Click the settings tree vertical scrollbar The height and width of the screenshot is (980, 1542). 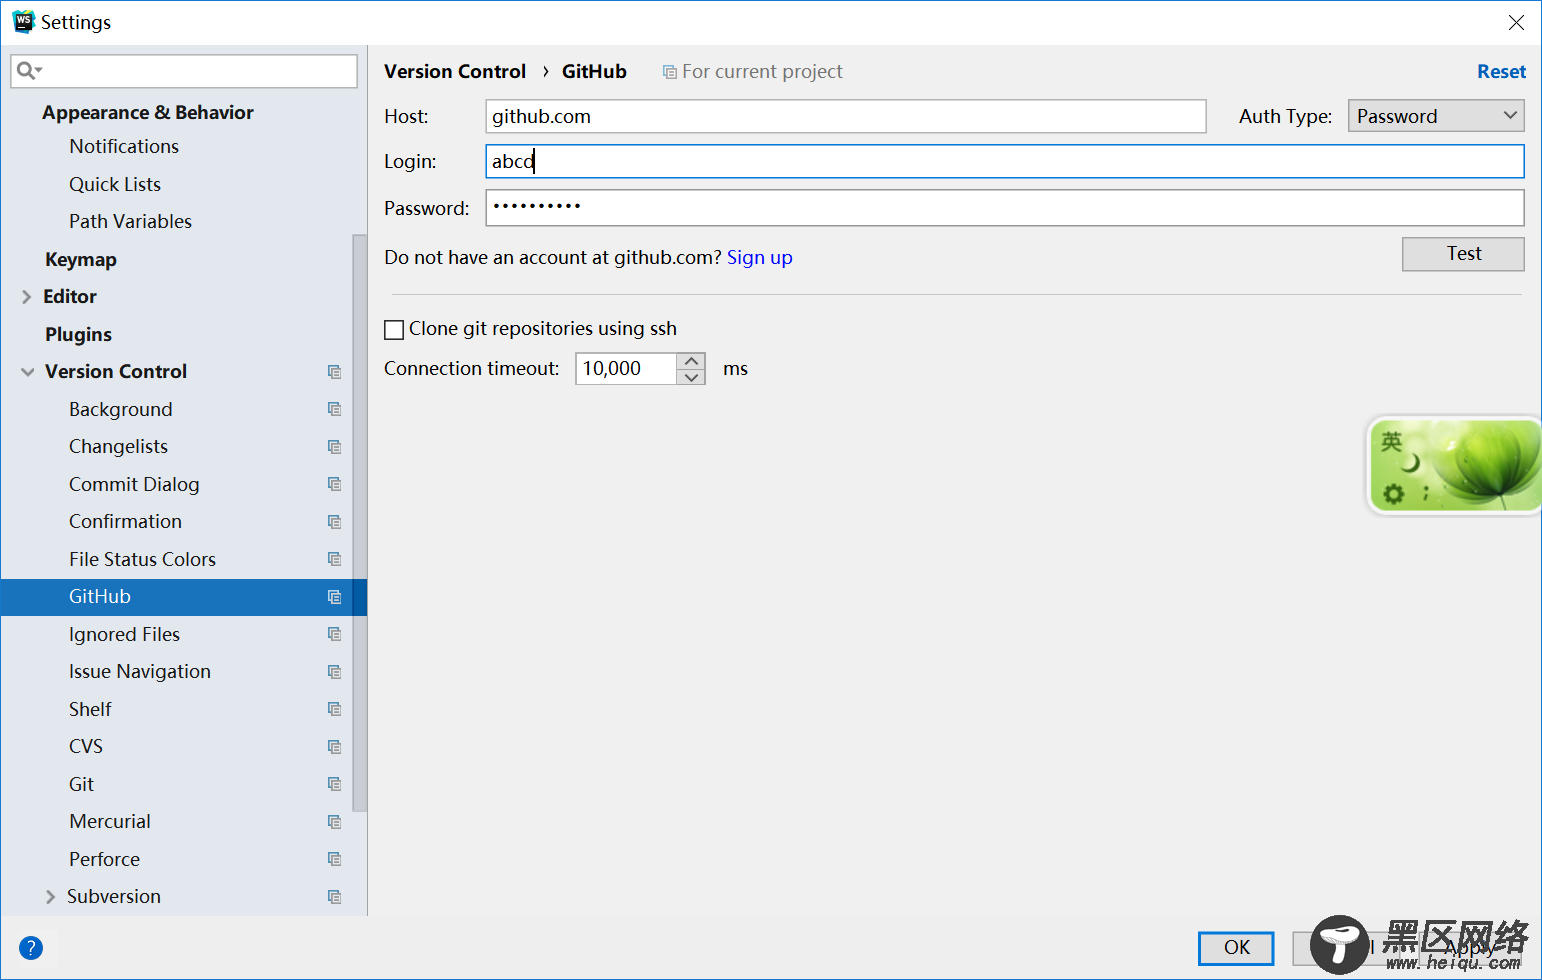coord(359,523)
